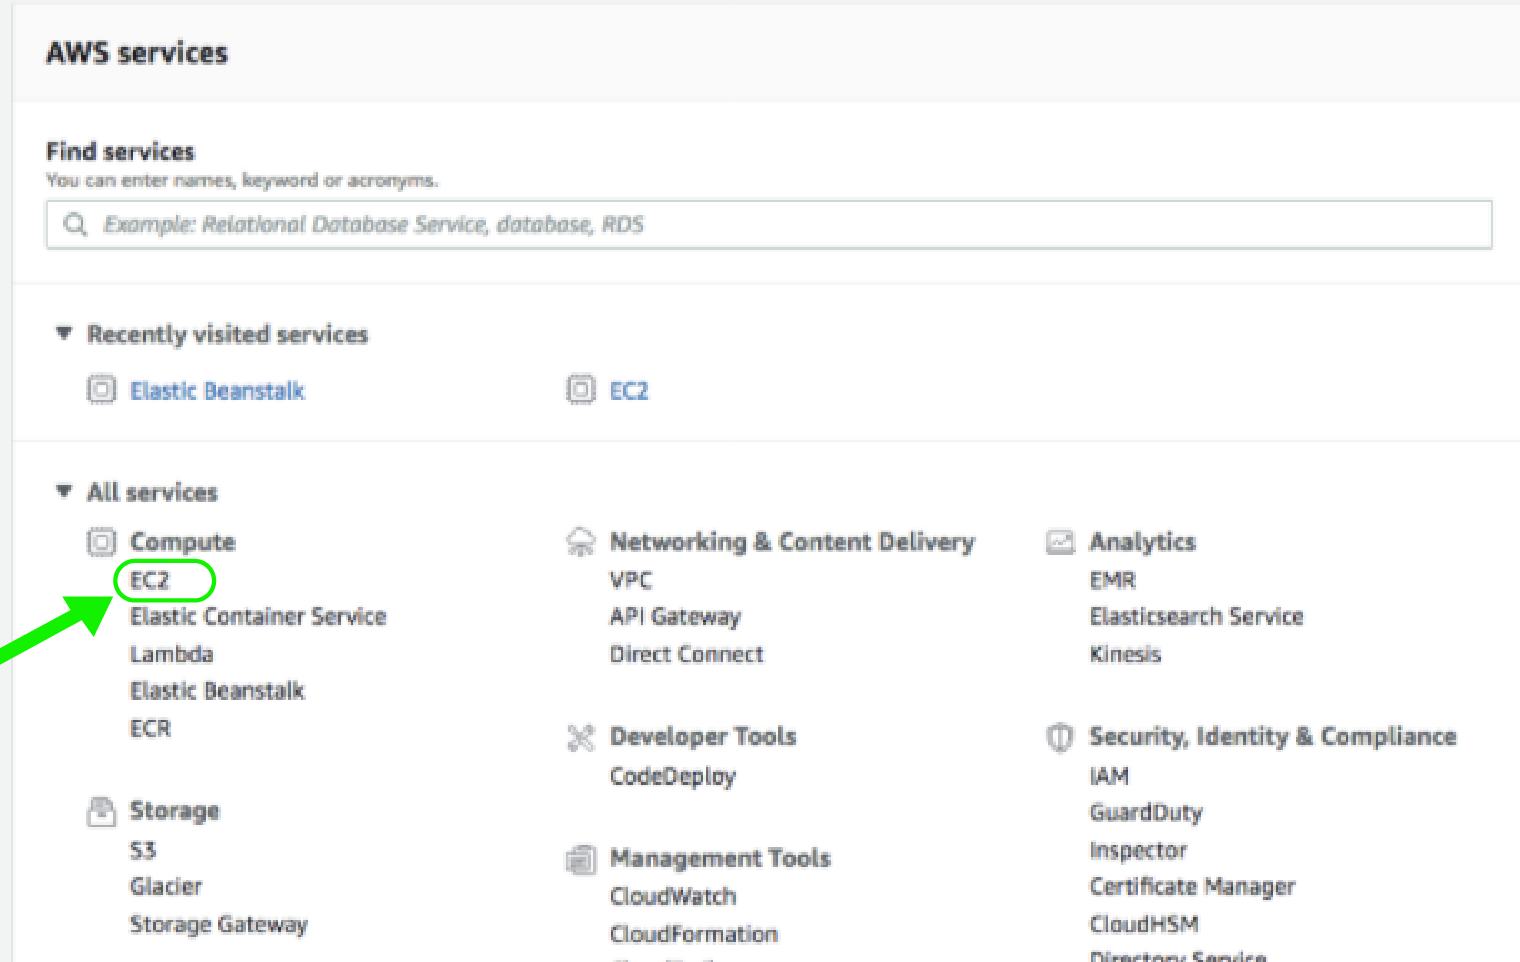
Task: Click the Developer Tools wrench icon
Action: pyautogui.click(x=581, y=738)
